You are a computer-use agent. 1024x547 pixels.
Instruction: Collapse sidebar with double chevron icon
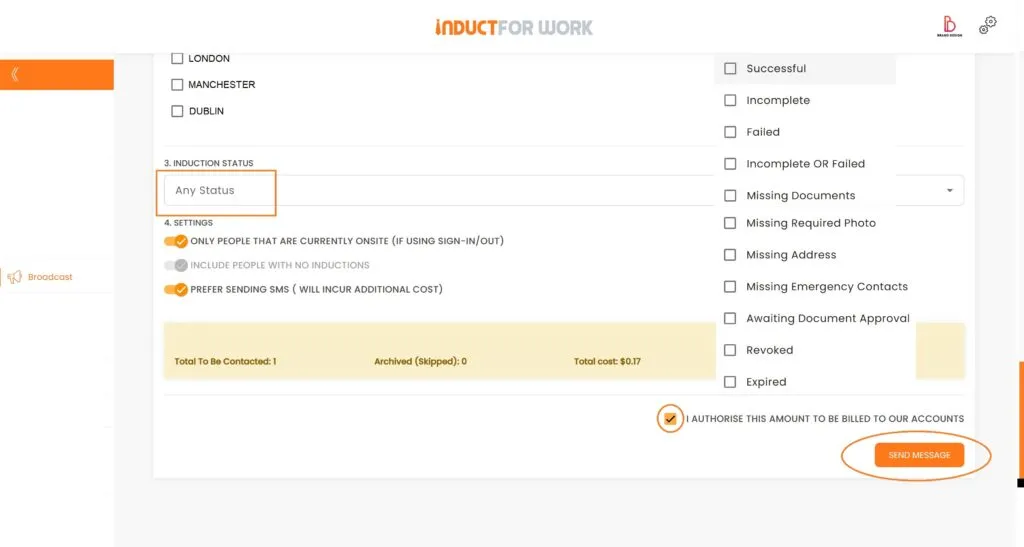point(15,74)
